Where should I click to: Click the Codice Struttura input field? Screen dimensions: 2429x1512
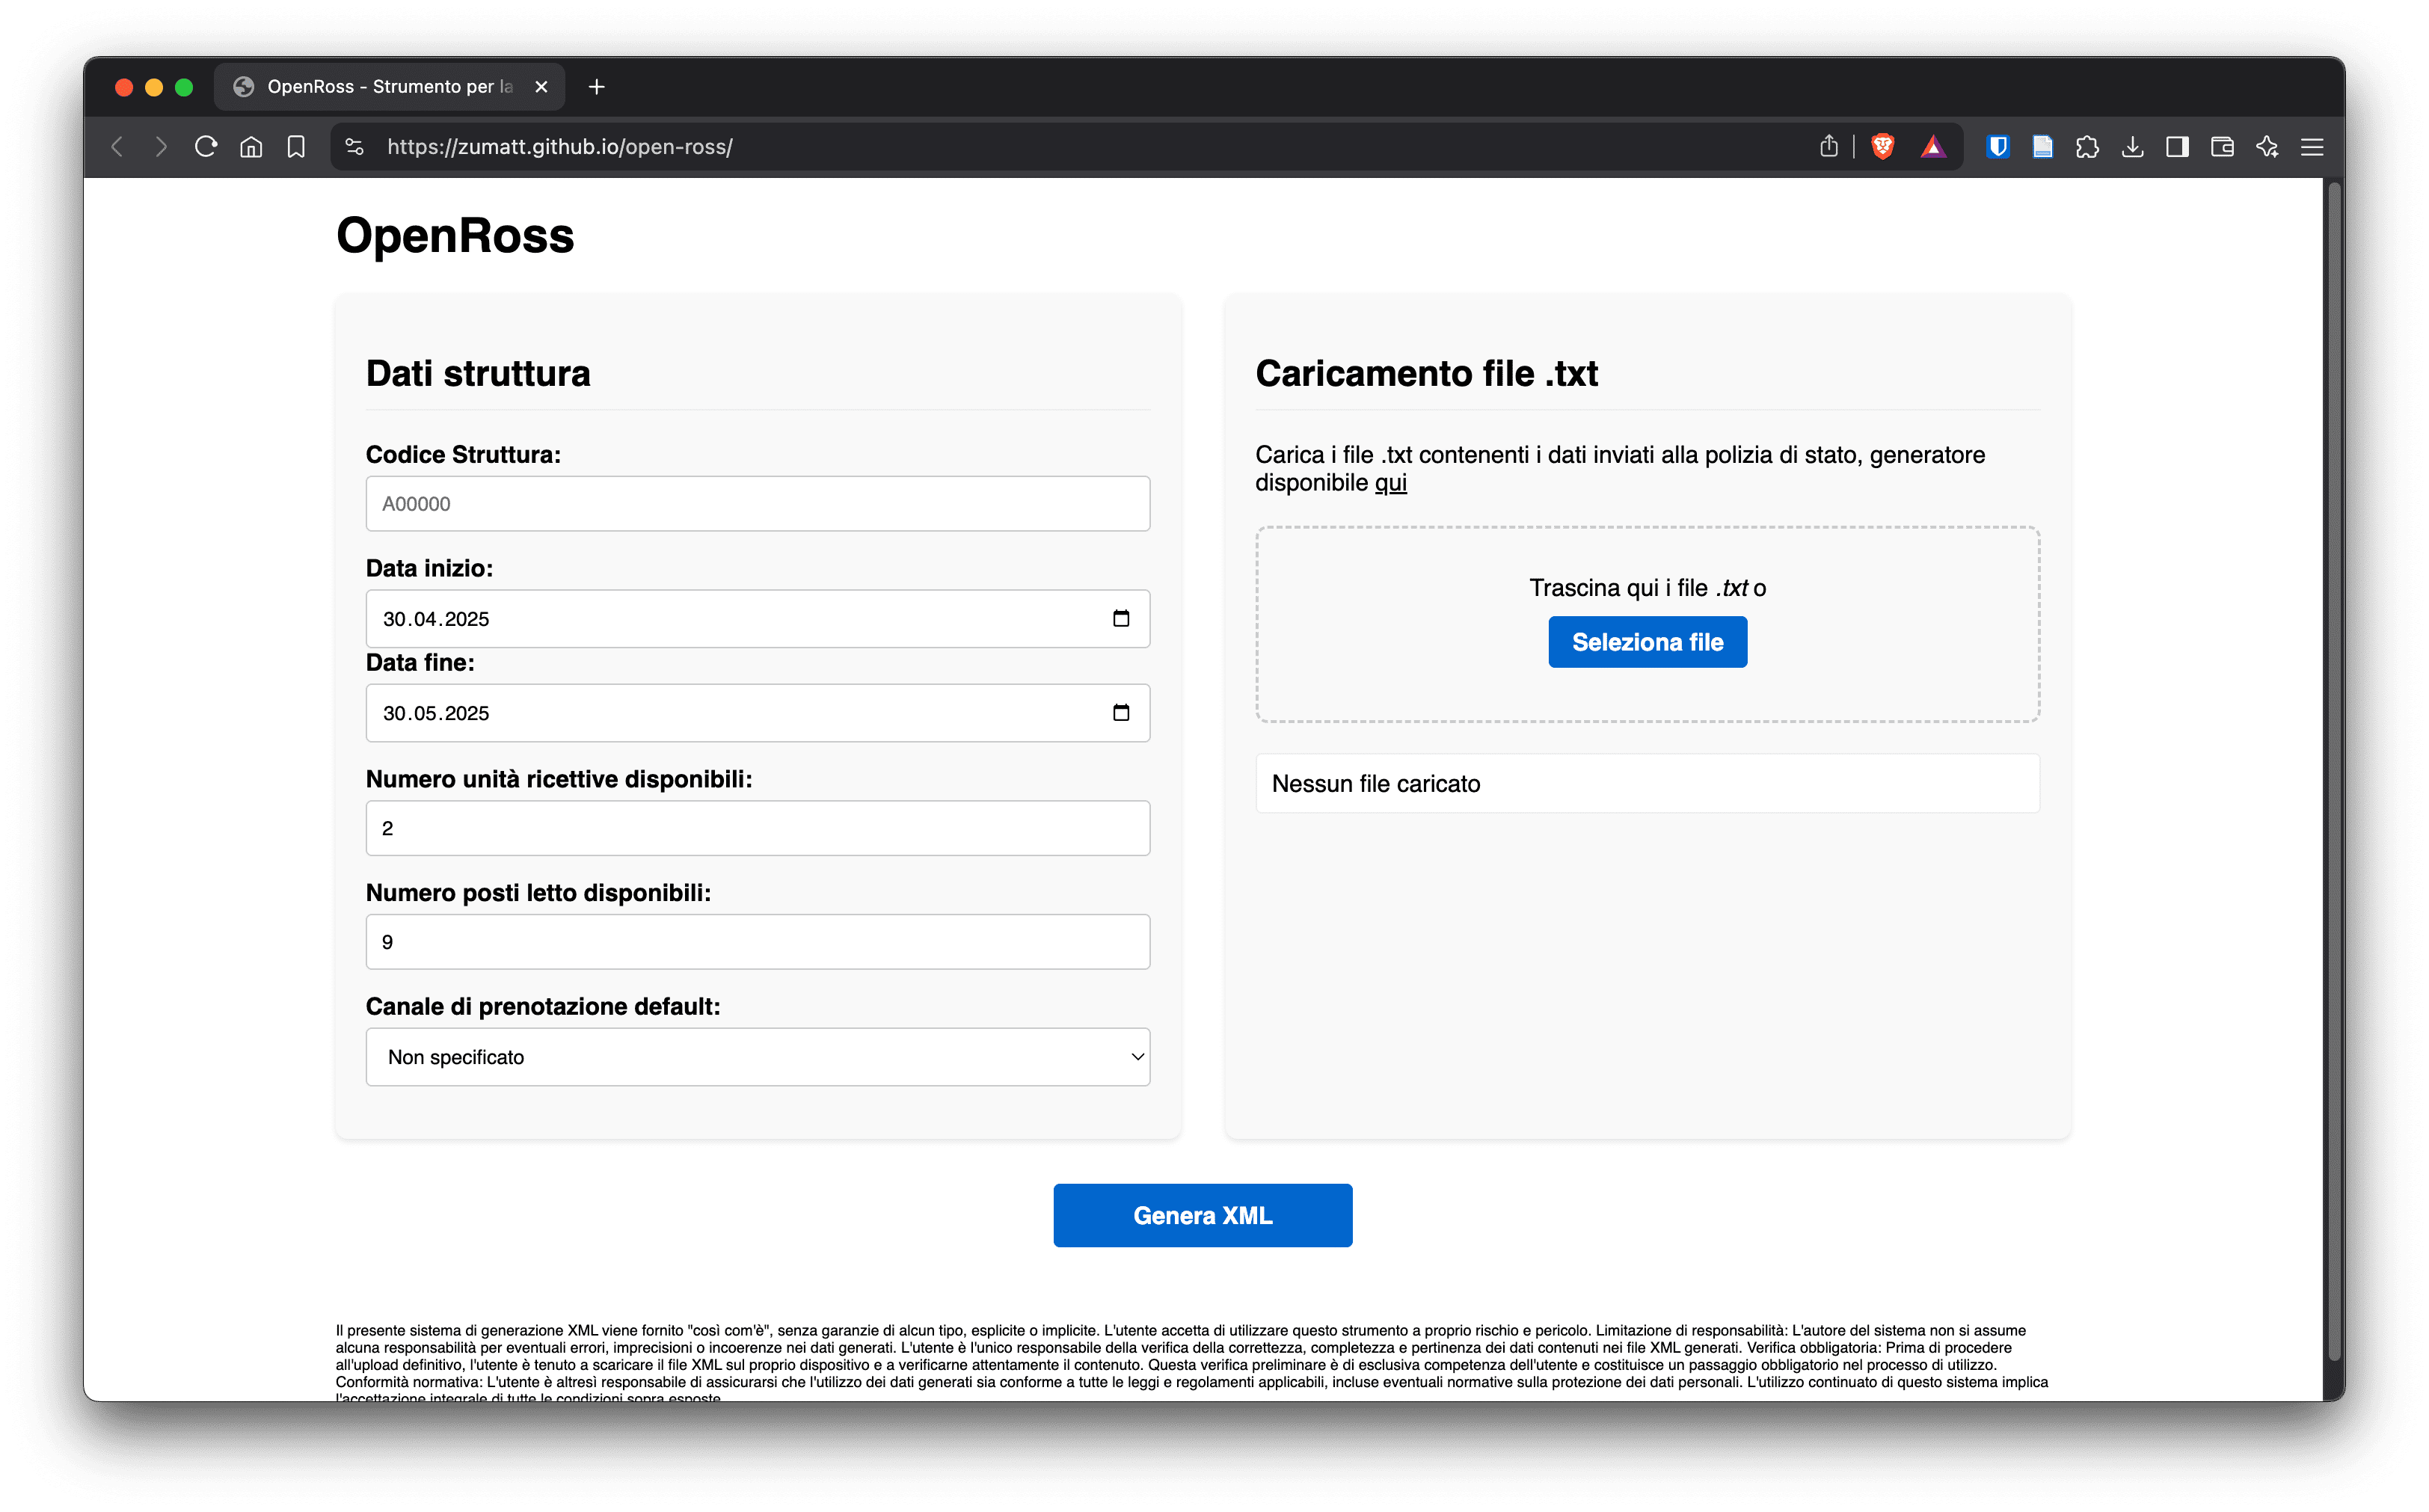click(757, 504)
